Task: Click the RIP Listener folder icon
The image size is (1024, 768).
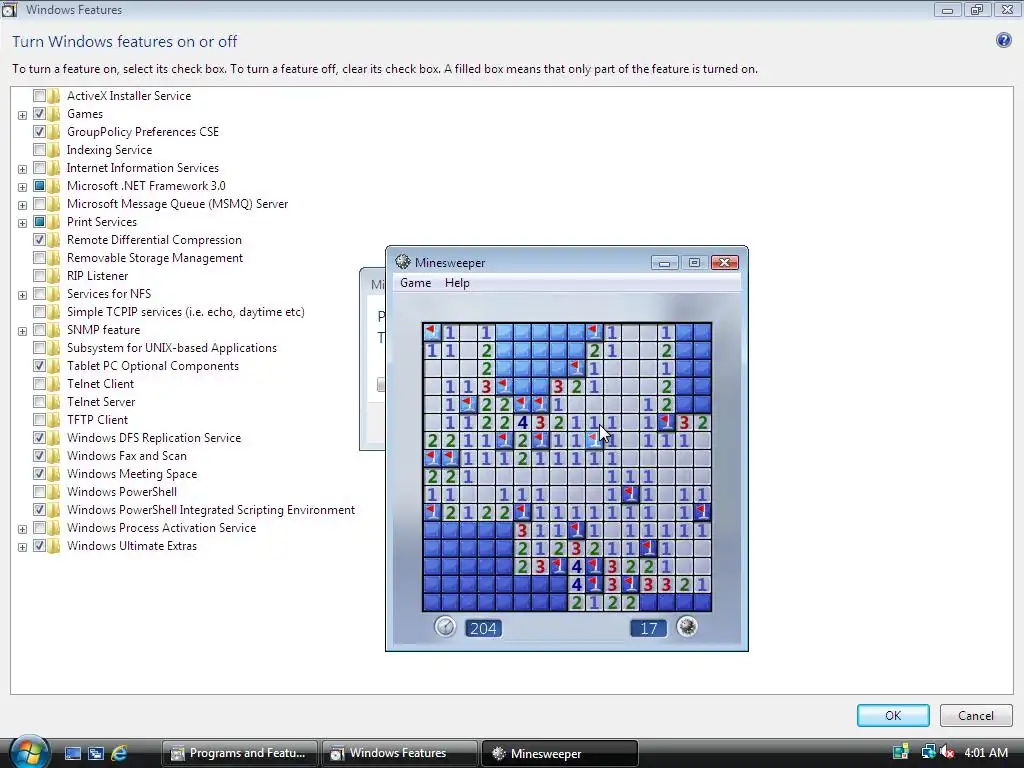Action: 54,276
